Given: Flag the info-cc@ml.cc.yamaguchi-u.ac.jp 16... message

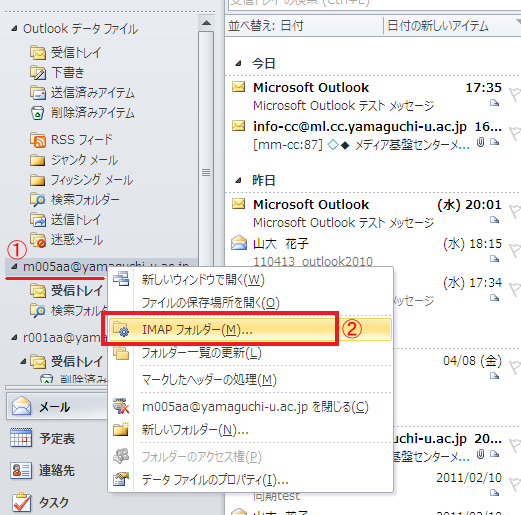Looking at the screenshot, I should tap(515, 134).
